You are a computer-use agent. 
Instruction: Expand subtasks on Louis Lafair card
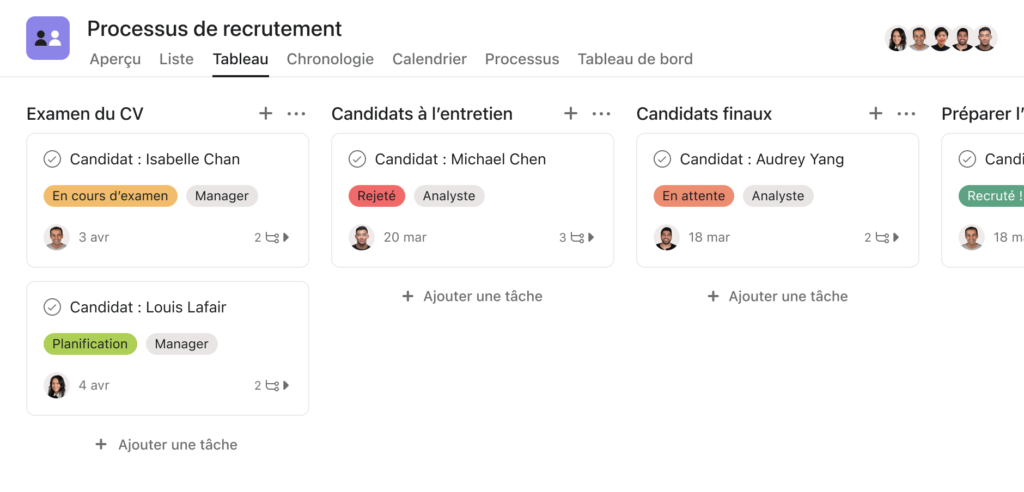pos(272,386)
